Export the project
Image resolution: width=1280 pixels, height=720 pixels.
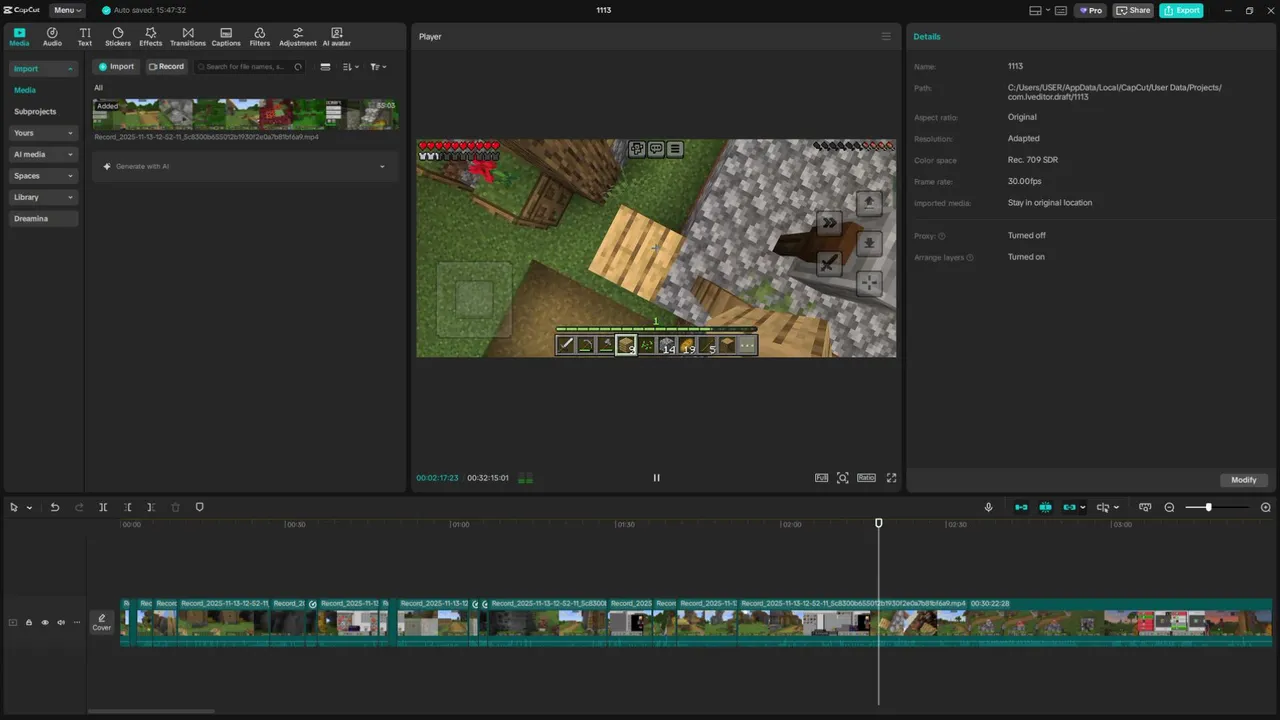(x=1181, y=10)
